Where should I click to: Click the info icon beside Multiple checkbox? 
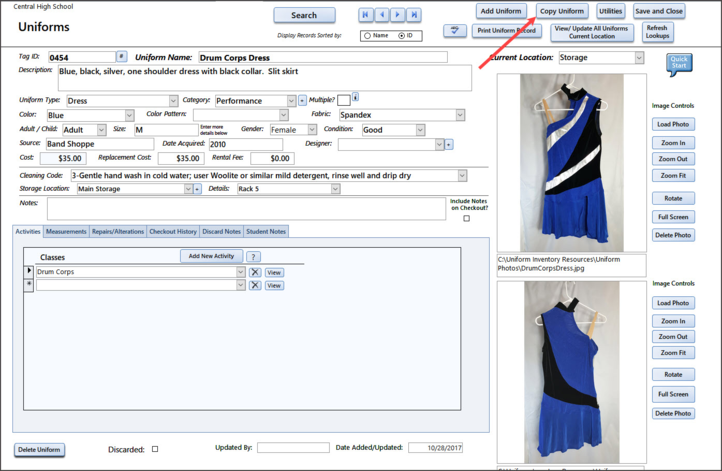pyautogui.click(x=356, y=98)
